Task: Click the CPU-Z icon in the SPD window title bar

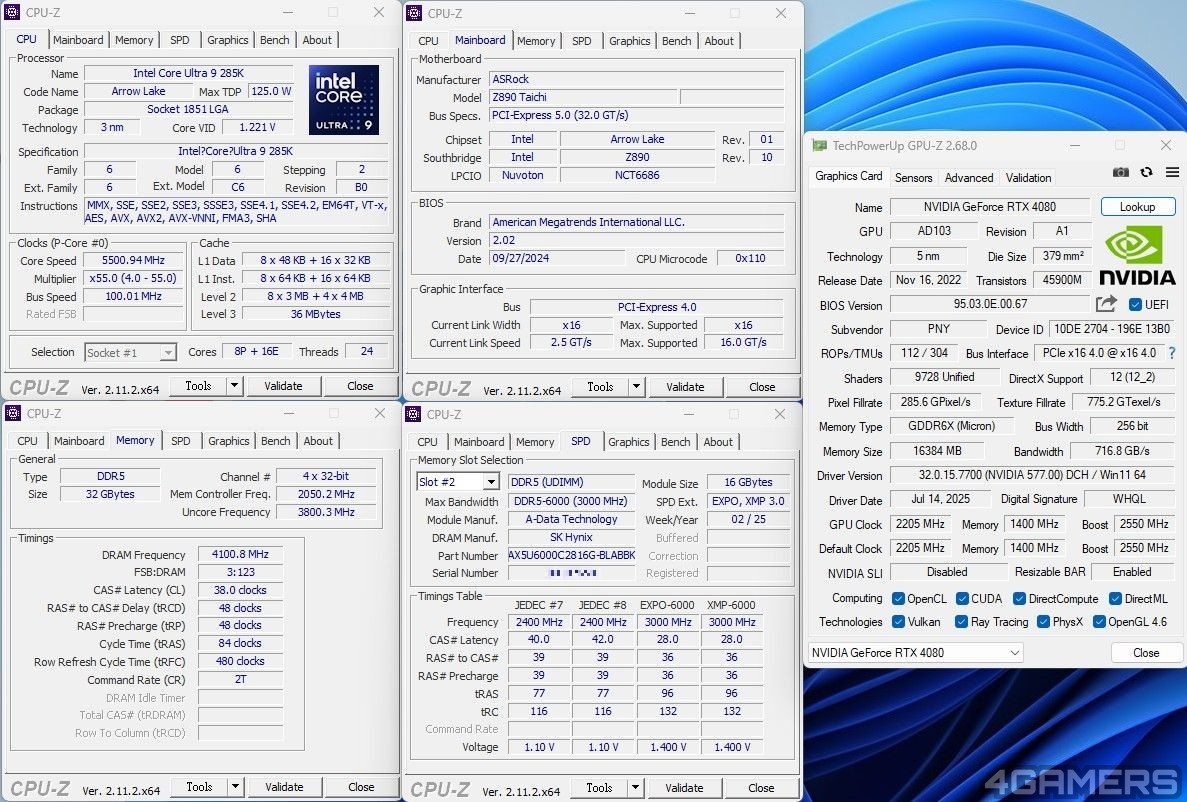Action: [413, 413]
